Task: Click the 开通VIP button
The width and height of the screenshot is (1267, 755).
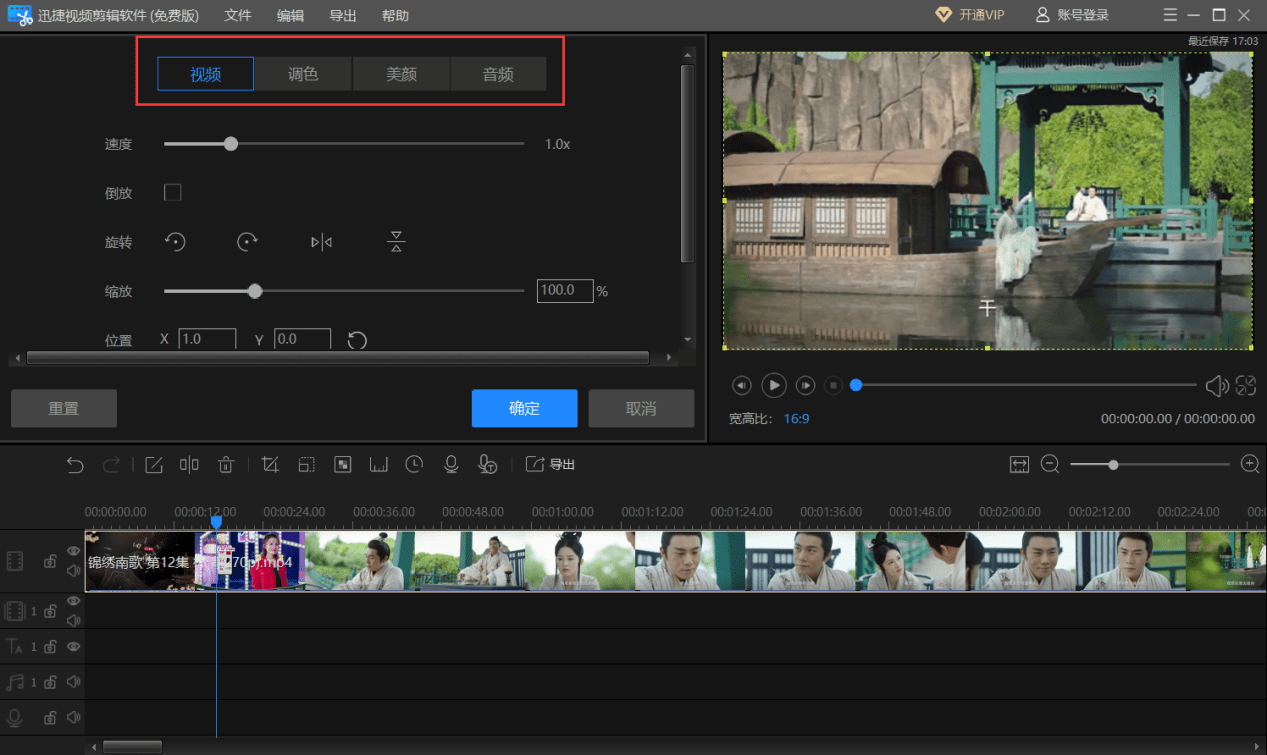Action: pos(970,15)
